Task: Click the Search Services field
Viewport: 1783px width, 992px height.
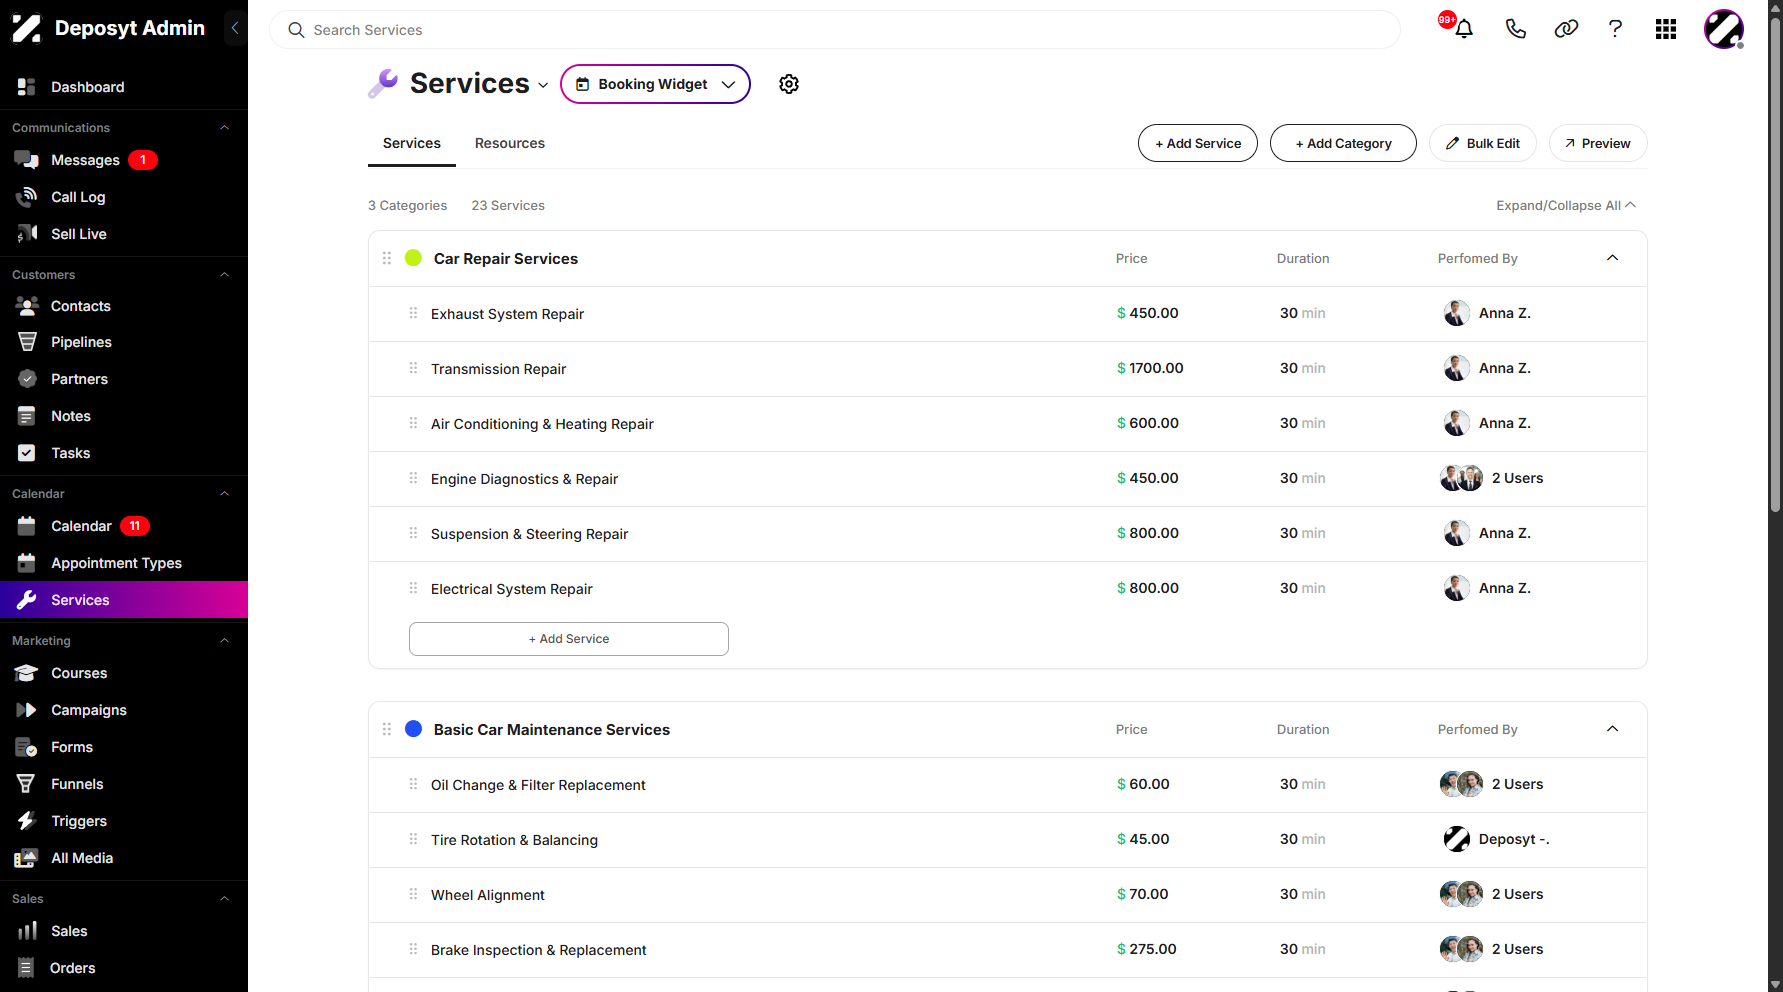Action: click(x=835, y=30)
